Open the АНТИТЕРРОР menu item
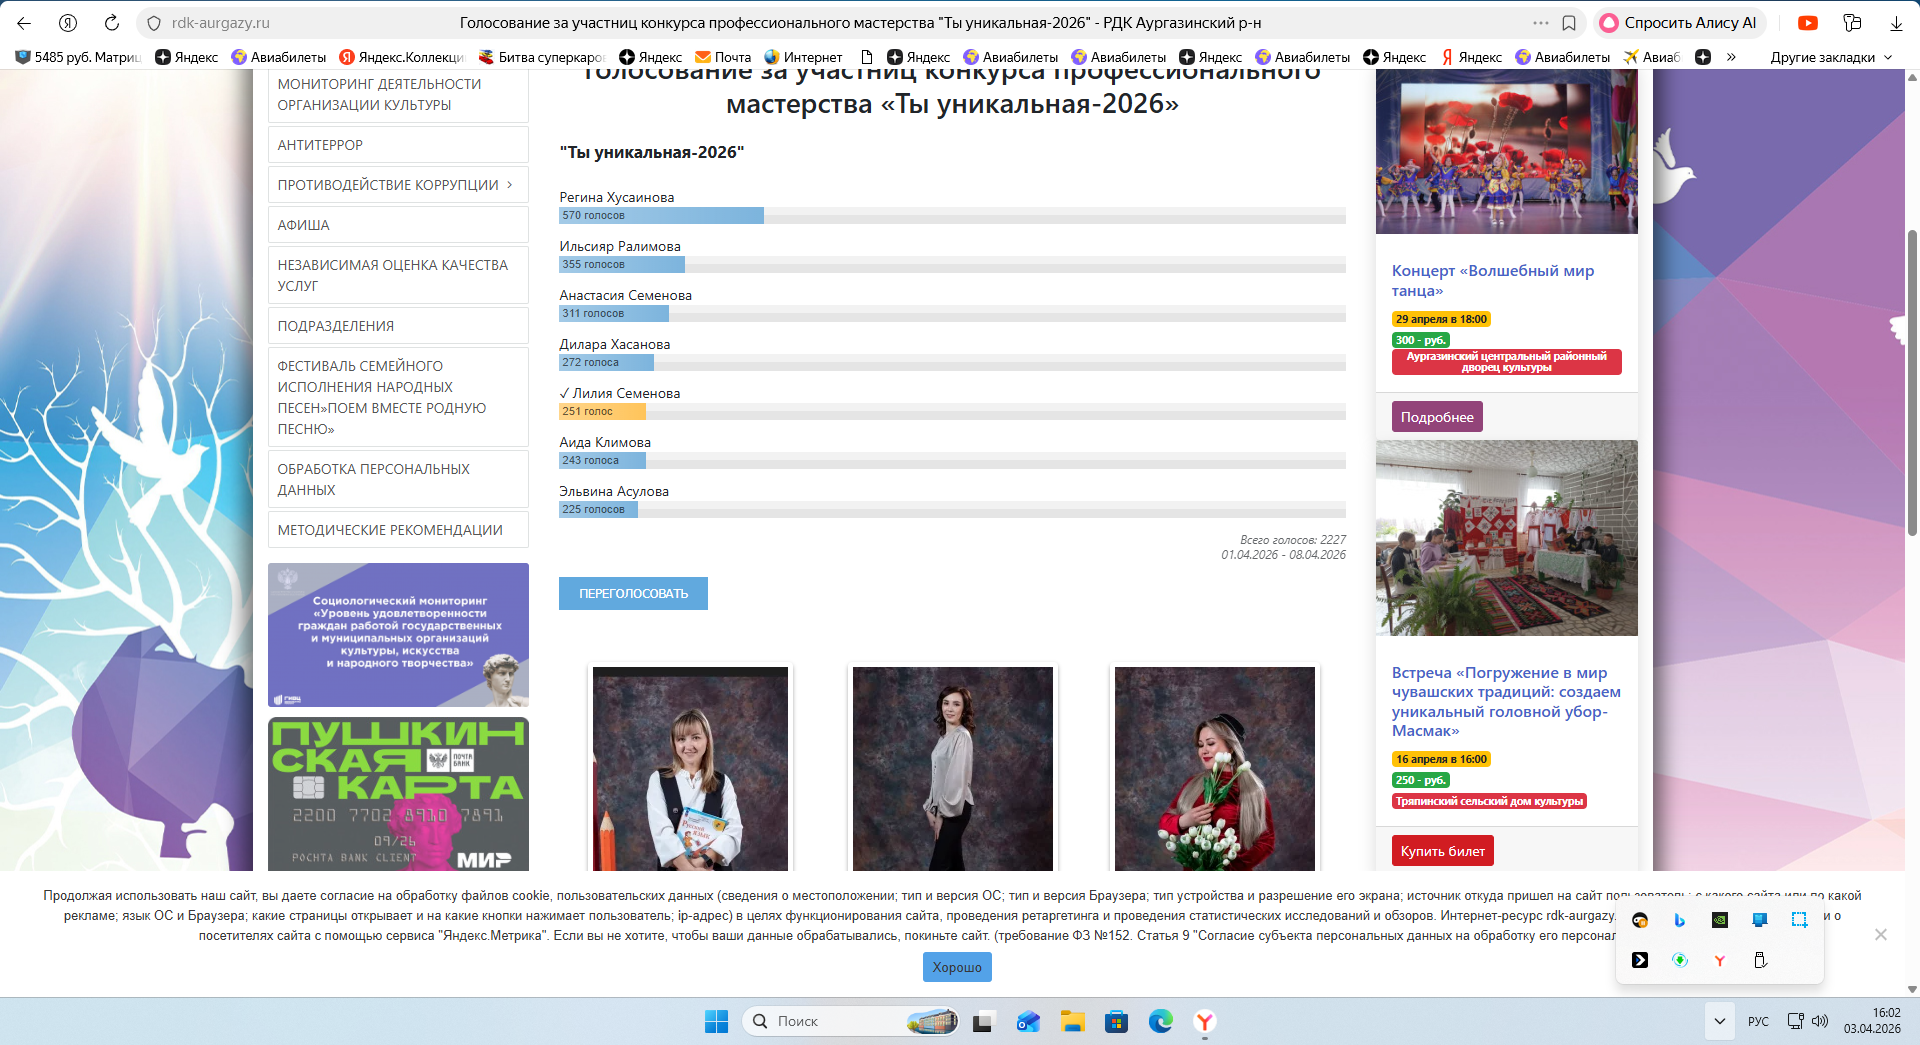This screenshot has width=1920, height=1045. pyautogui.click(x=398, y=145)
